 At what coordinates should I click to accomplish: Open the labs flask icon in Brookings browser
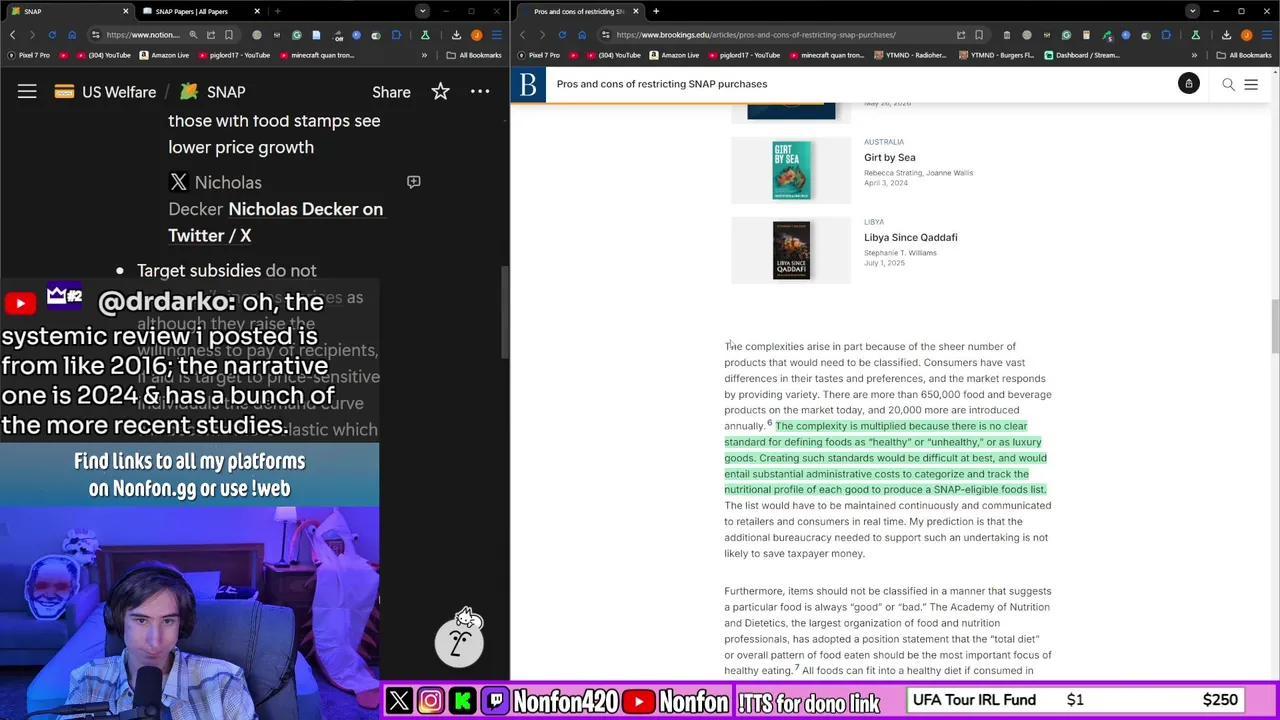click(x=1194, y=35)
